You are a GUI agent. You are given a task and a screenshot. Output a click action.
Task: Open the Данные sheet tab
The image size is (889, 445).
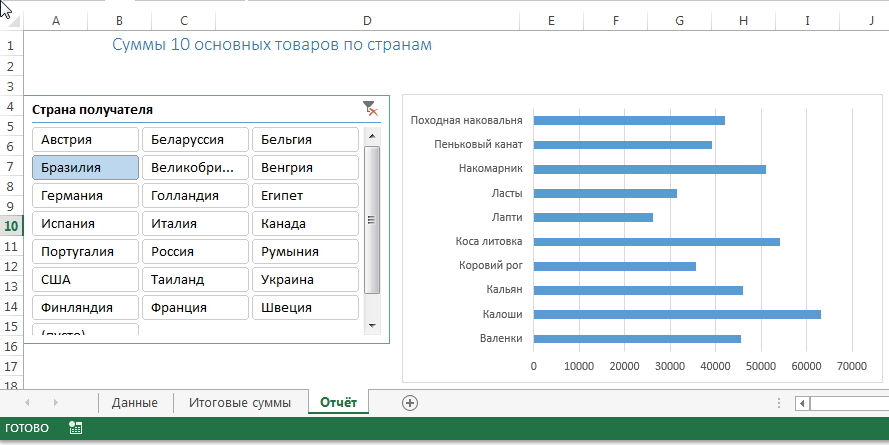[x=135, y=403]
